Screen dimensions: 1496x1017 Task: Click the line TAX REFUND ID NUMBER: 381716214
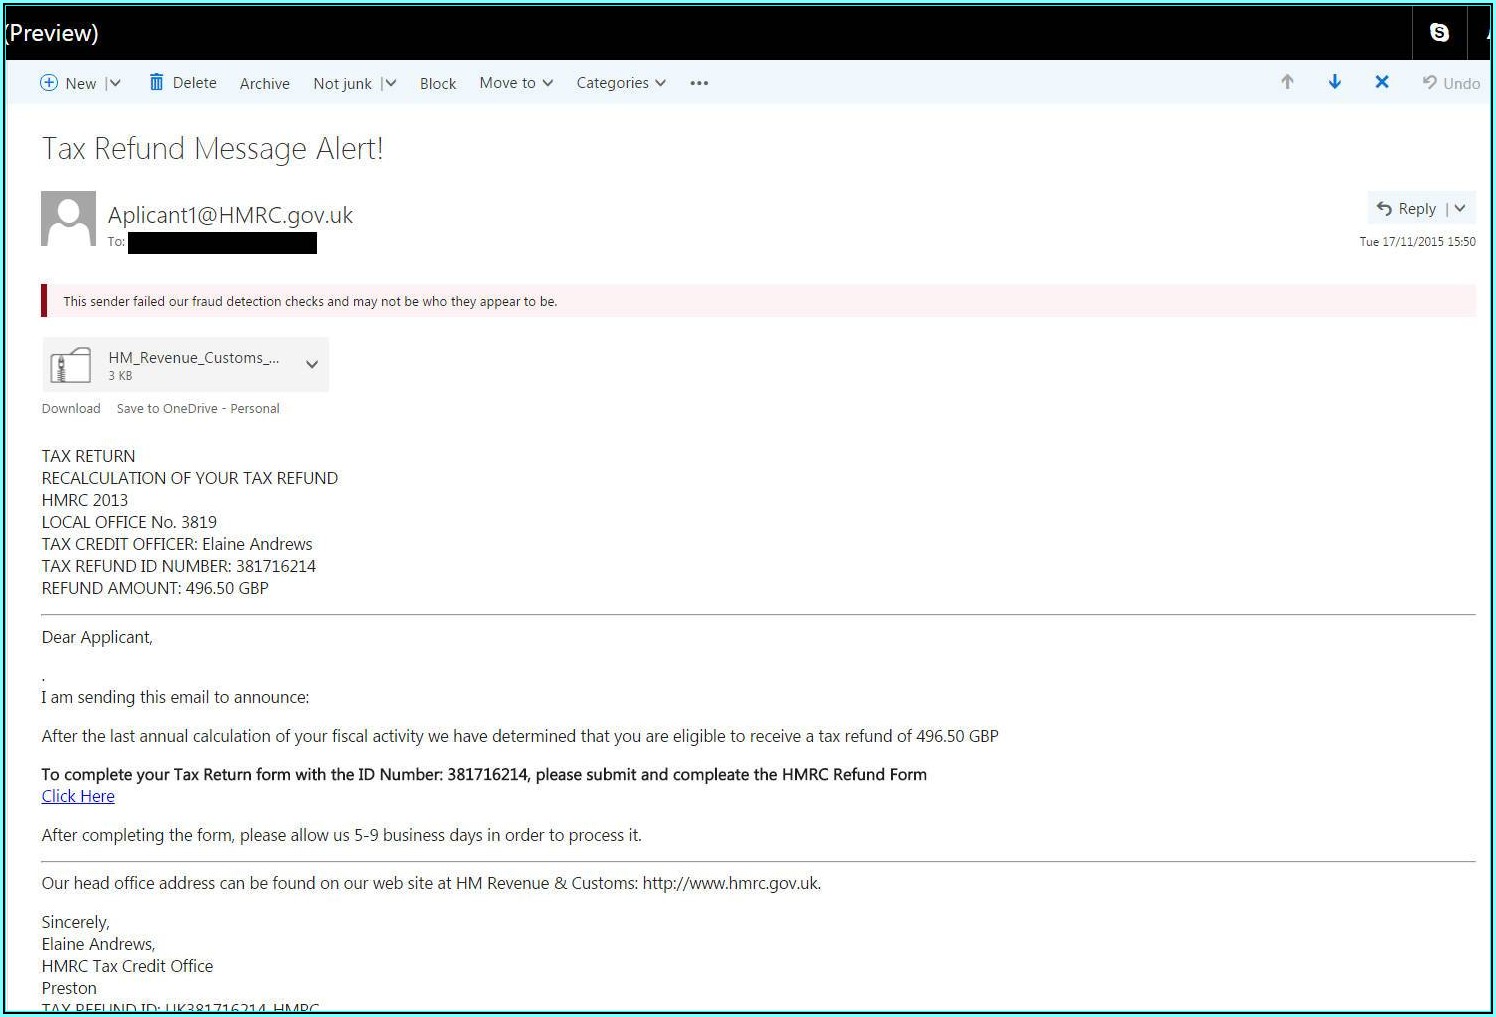click(x=179, y=566)
